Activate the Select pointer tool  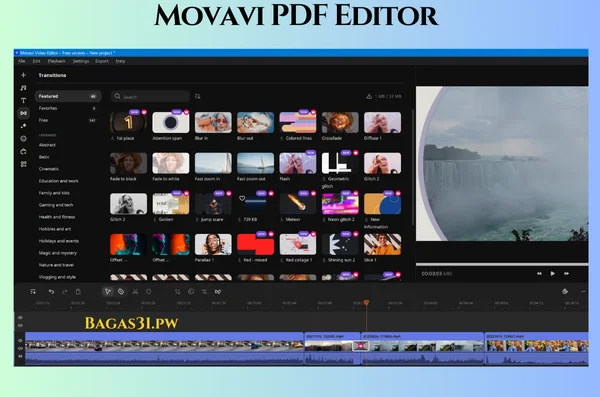coord(108,292)
